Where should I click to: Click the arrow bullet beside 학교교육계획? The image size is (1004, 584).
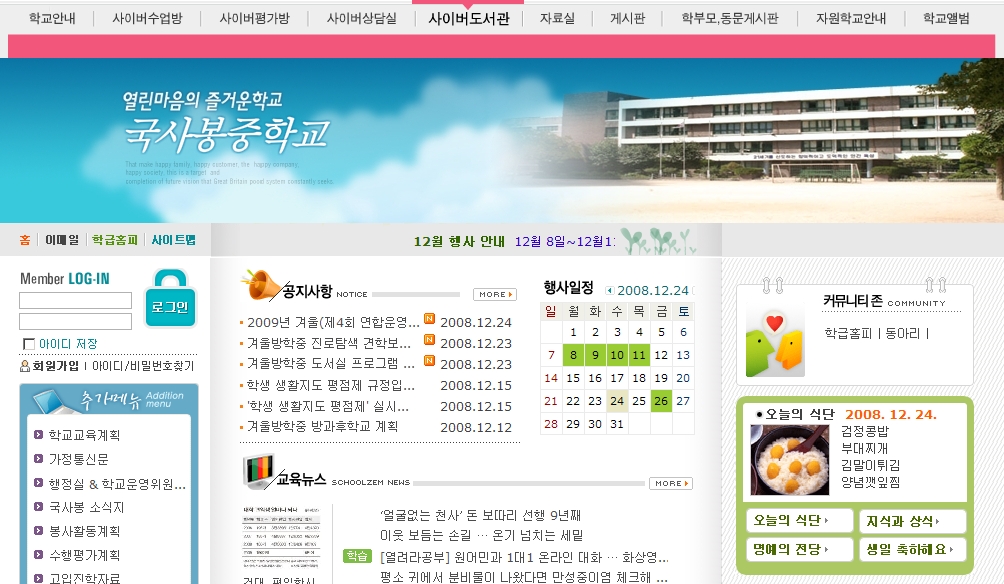pyautogui.click(x=38, y=435)
